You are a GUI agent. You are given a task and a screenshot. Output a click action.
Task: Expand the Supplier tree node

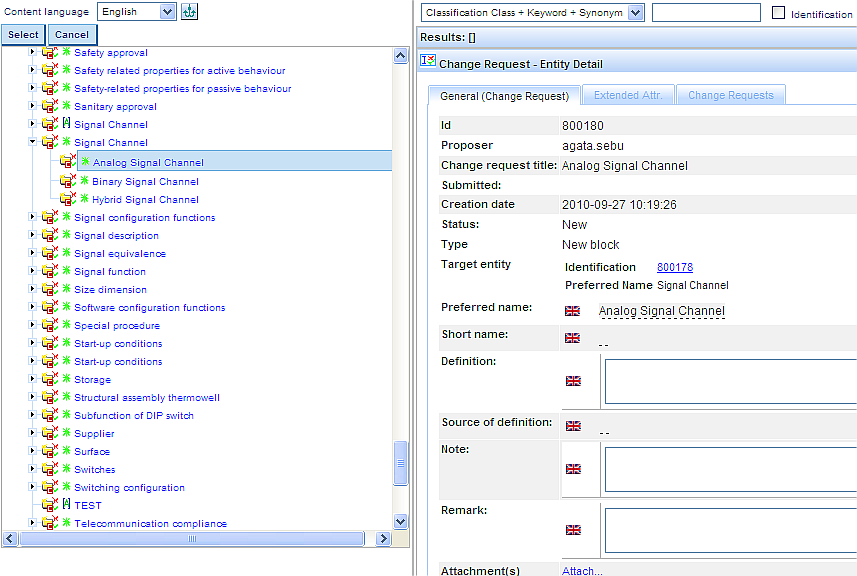point(32,434)
